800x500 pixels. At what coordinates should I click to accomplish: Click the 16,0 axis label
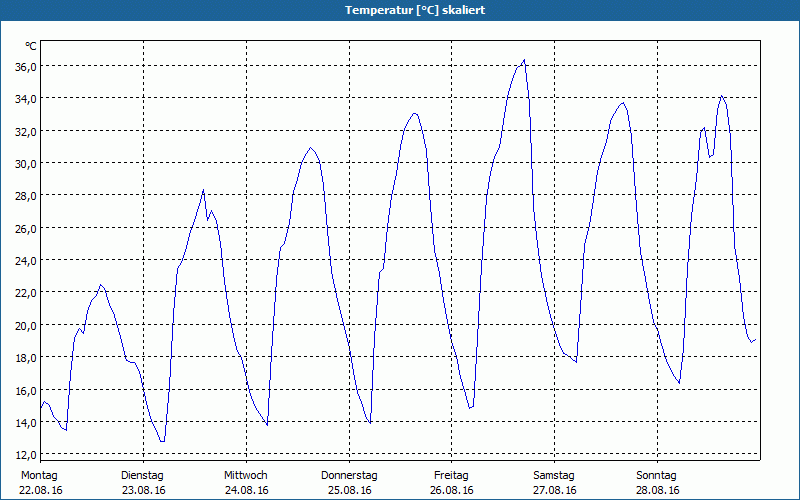point(26,390)
